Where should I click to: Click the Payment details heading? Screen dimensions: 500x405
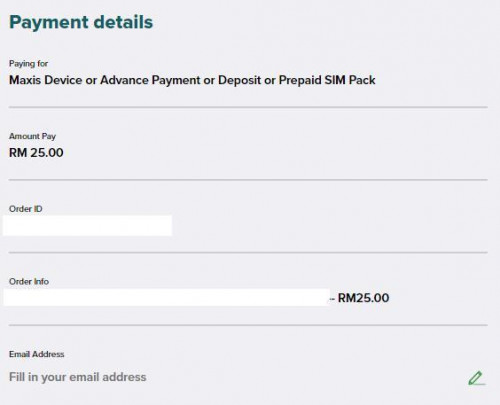81,22
